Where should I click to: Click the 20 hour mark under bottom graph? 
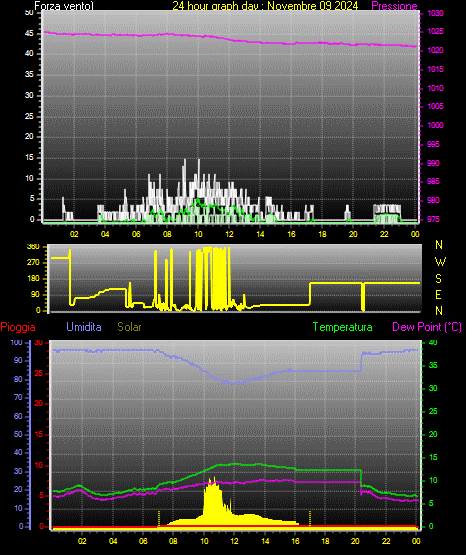(355, 541)
